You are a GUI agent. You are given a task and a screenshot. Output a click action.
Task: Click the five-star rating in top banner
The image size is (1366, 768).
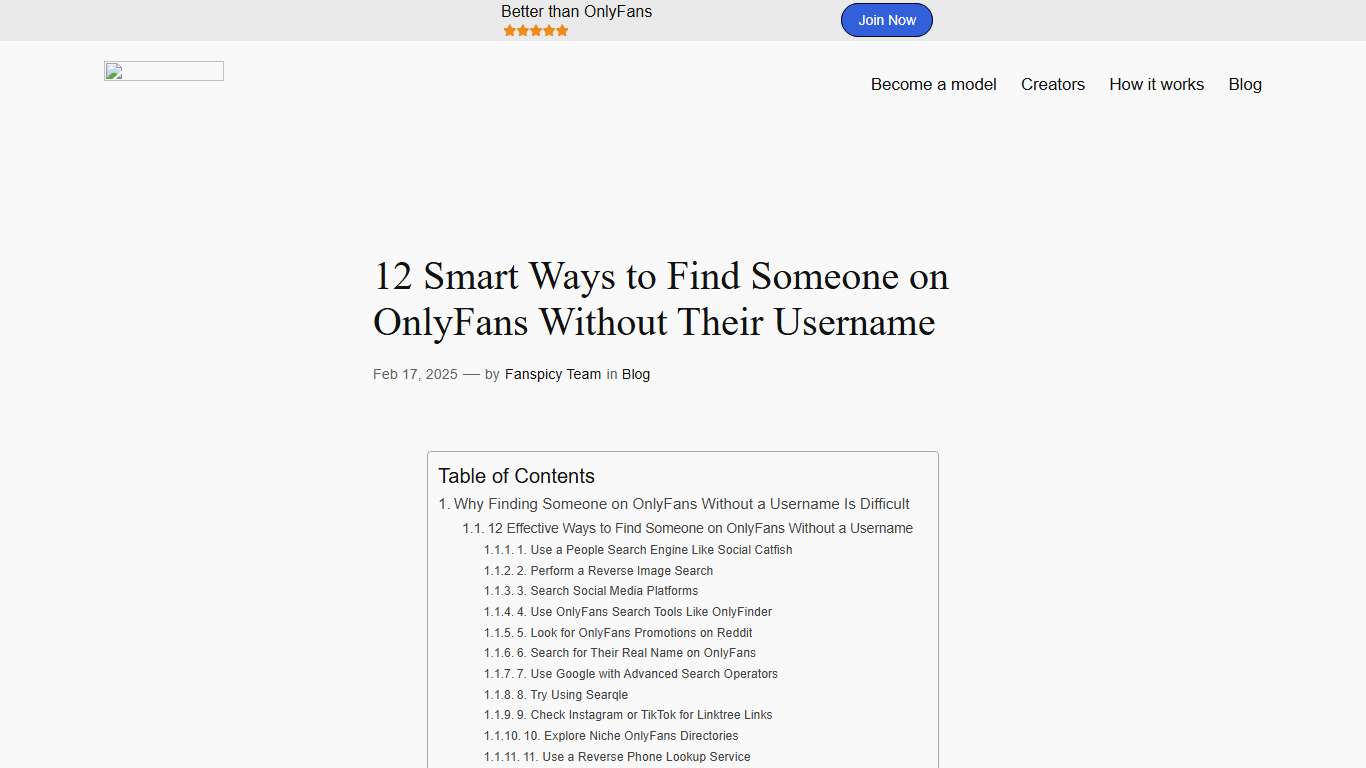click(x=535, y=30)
